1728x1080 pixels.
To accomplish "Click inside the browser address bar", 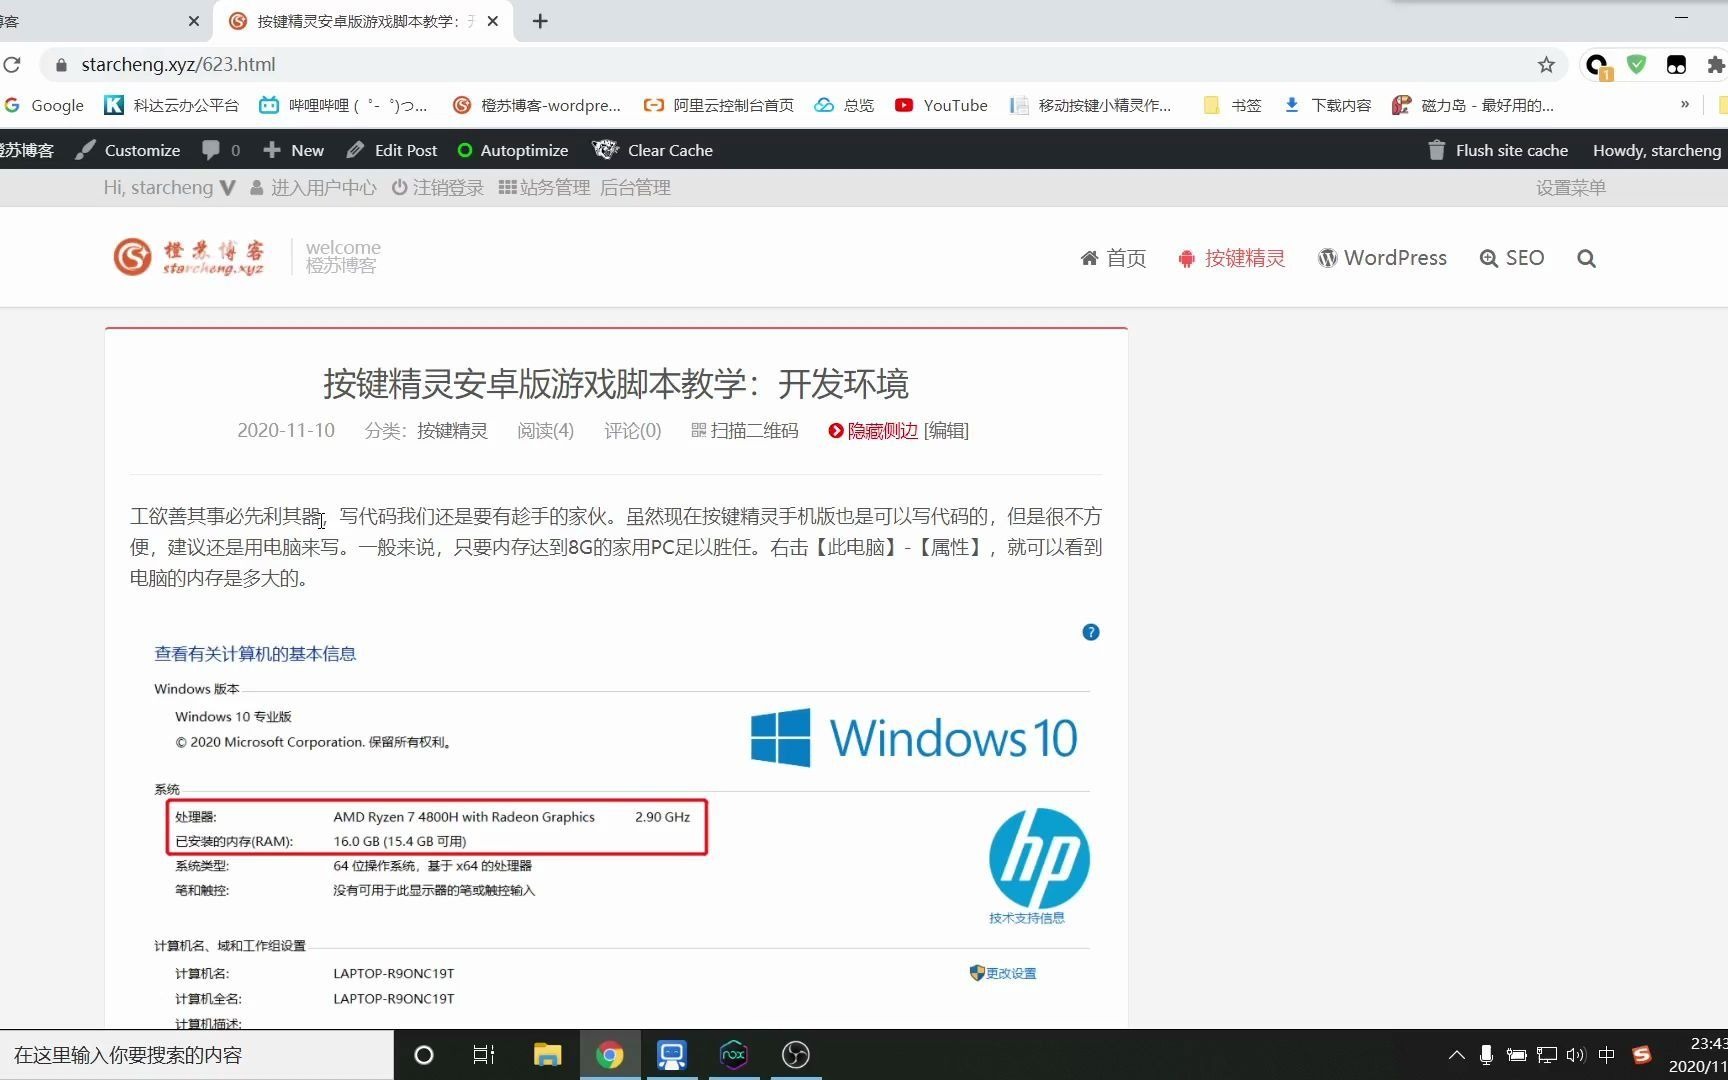I will click(400, 64).
